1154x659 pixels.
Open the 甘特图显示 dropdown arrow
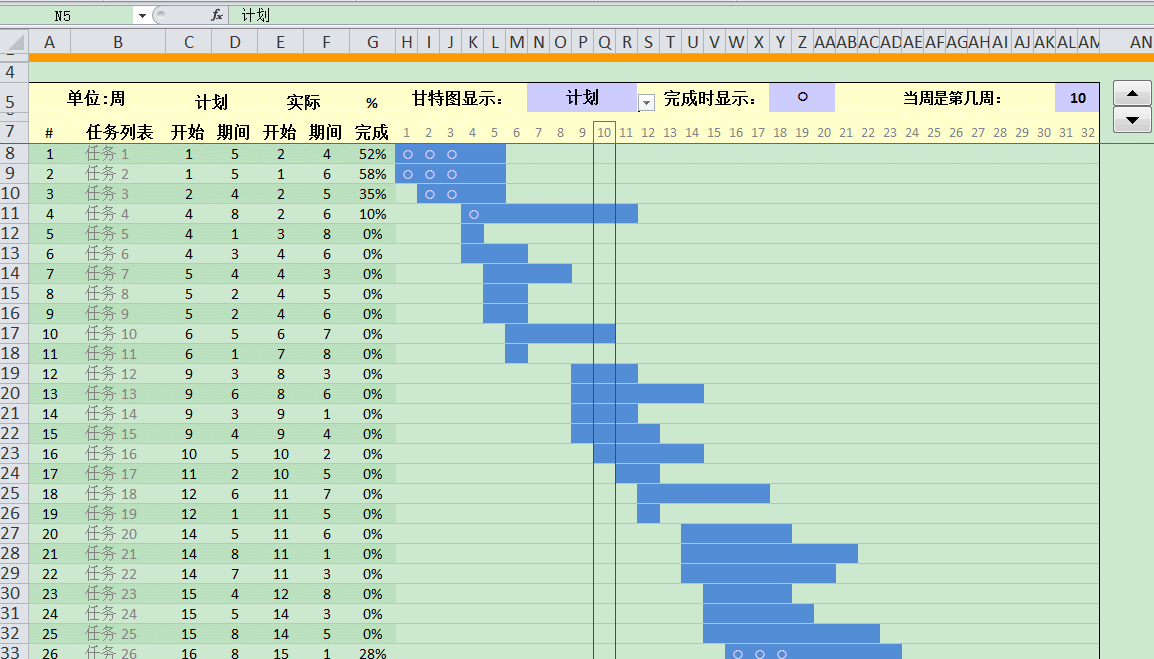pos(646,103)
